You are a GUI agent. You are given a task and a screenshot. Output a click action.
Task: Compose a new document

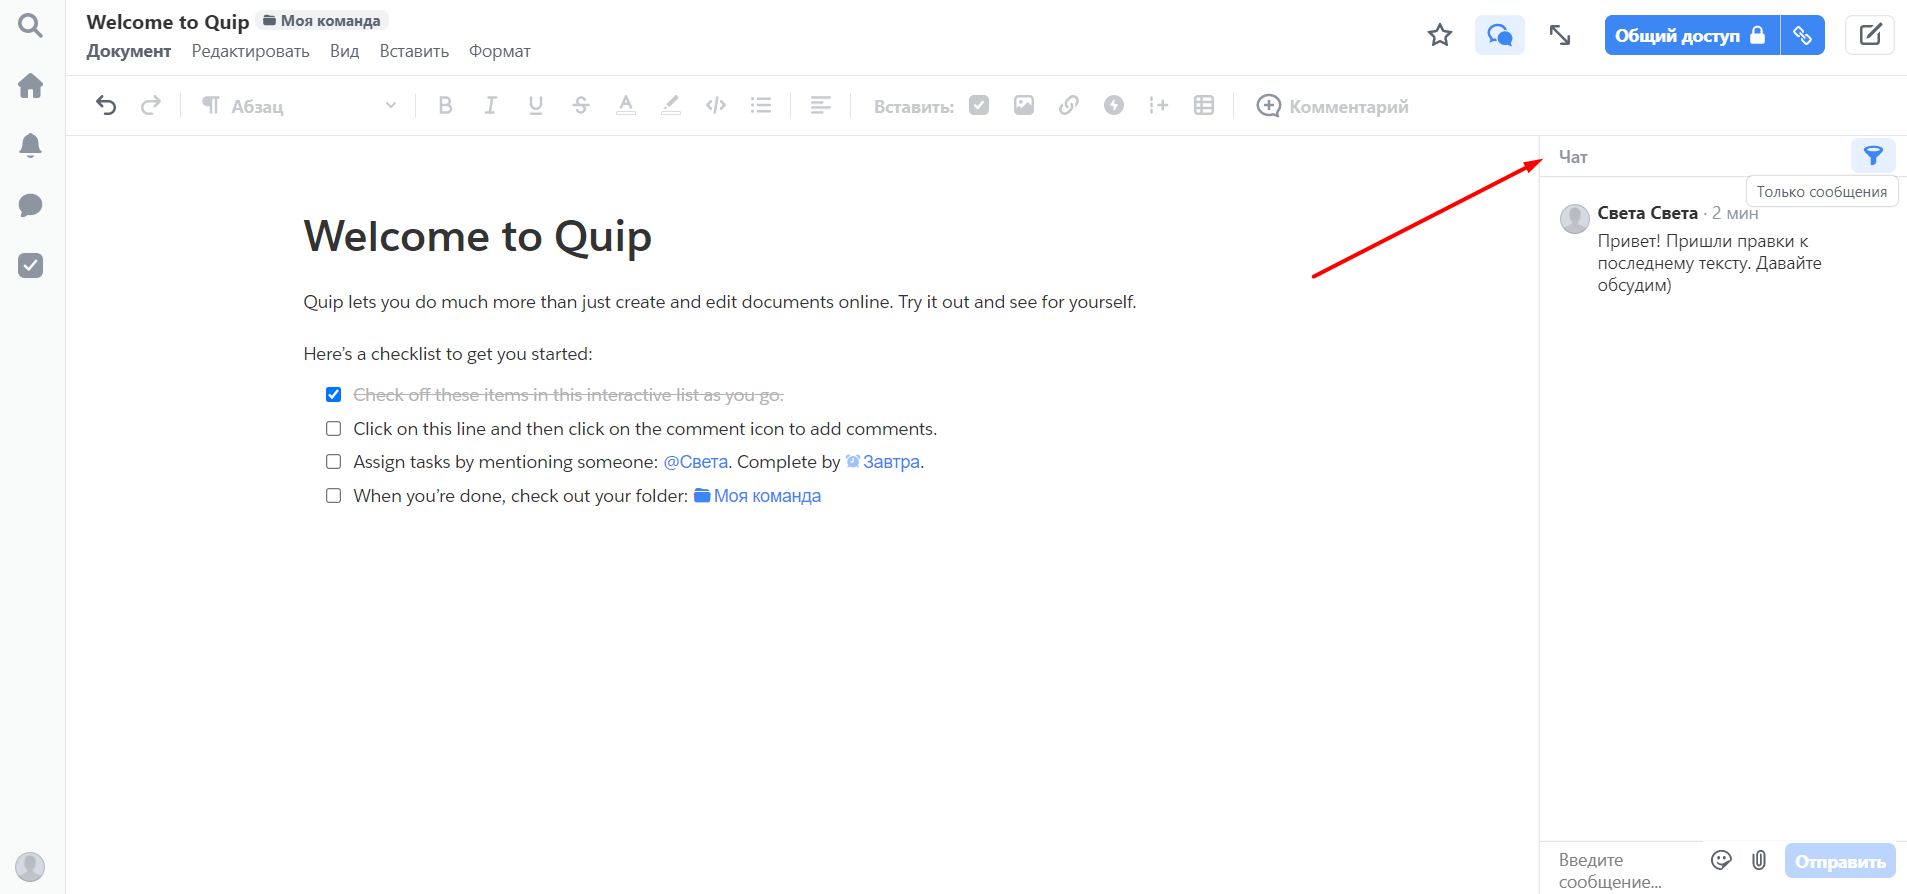pyautogui.click(x=1870, y=35)
